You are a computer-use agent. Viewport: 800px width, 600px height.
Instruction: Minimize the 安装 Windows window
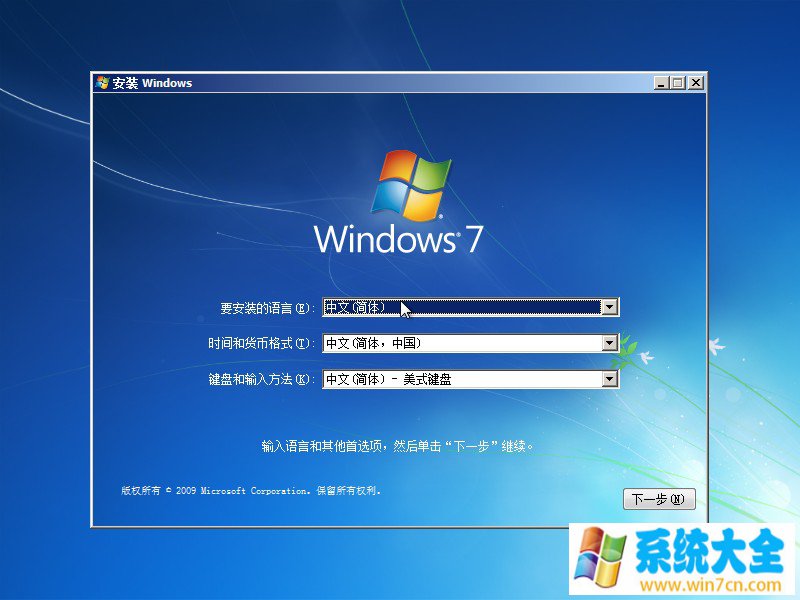(662, 83)
